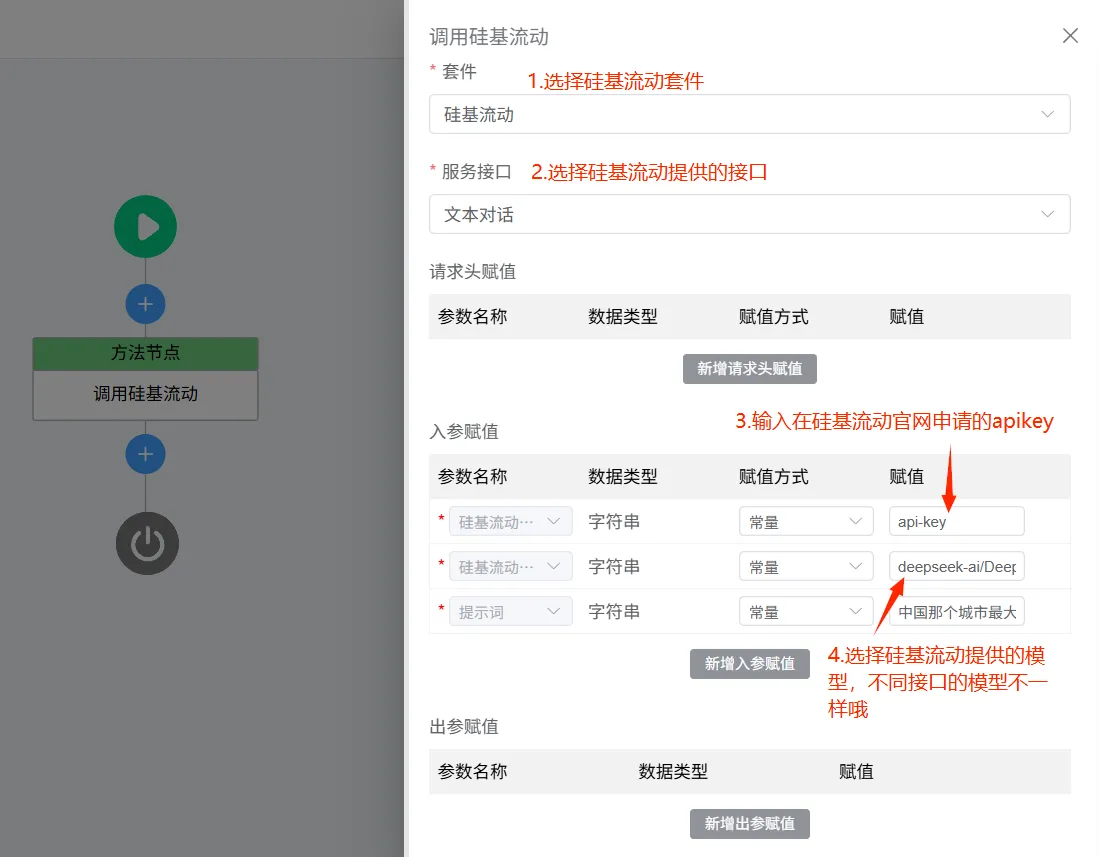1099x857 pixels.
Task: Open the 提示词 parameter name dropdown
Action: tap(510, 612)
